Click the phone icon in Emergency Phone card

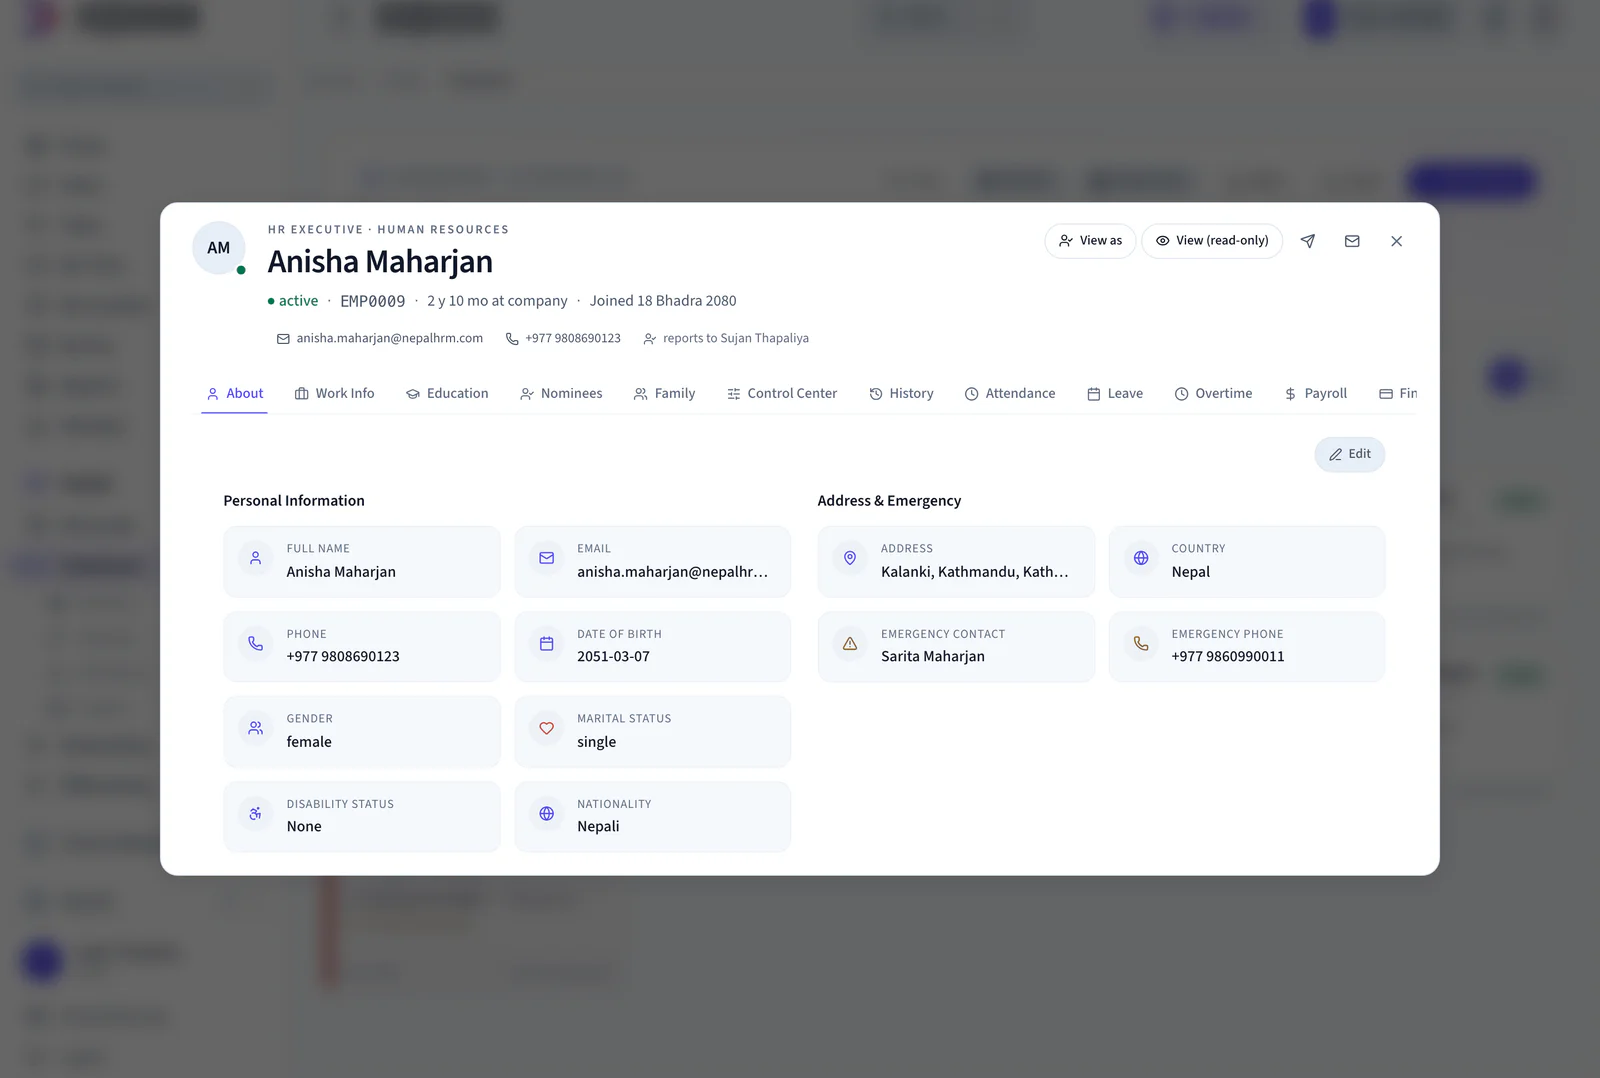[1141, 644]
